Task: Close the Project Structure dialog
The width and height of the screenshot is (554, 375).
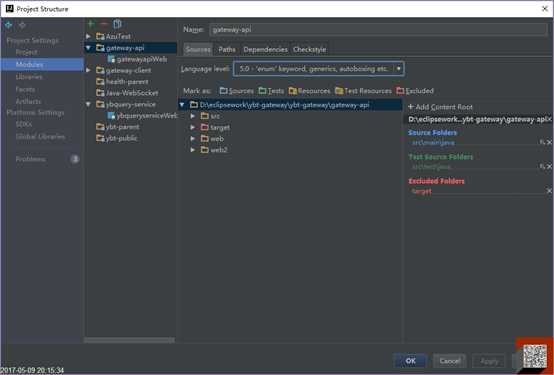Action: coord(544,9)
